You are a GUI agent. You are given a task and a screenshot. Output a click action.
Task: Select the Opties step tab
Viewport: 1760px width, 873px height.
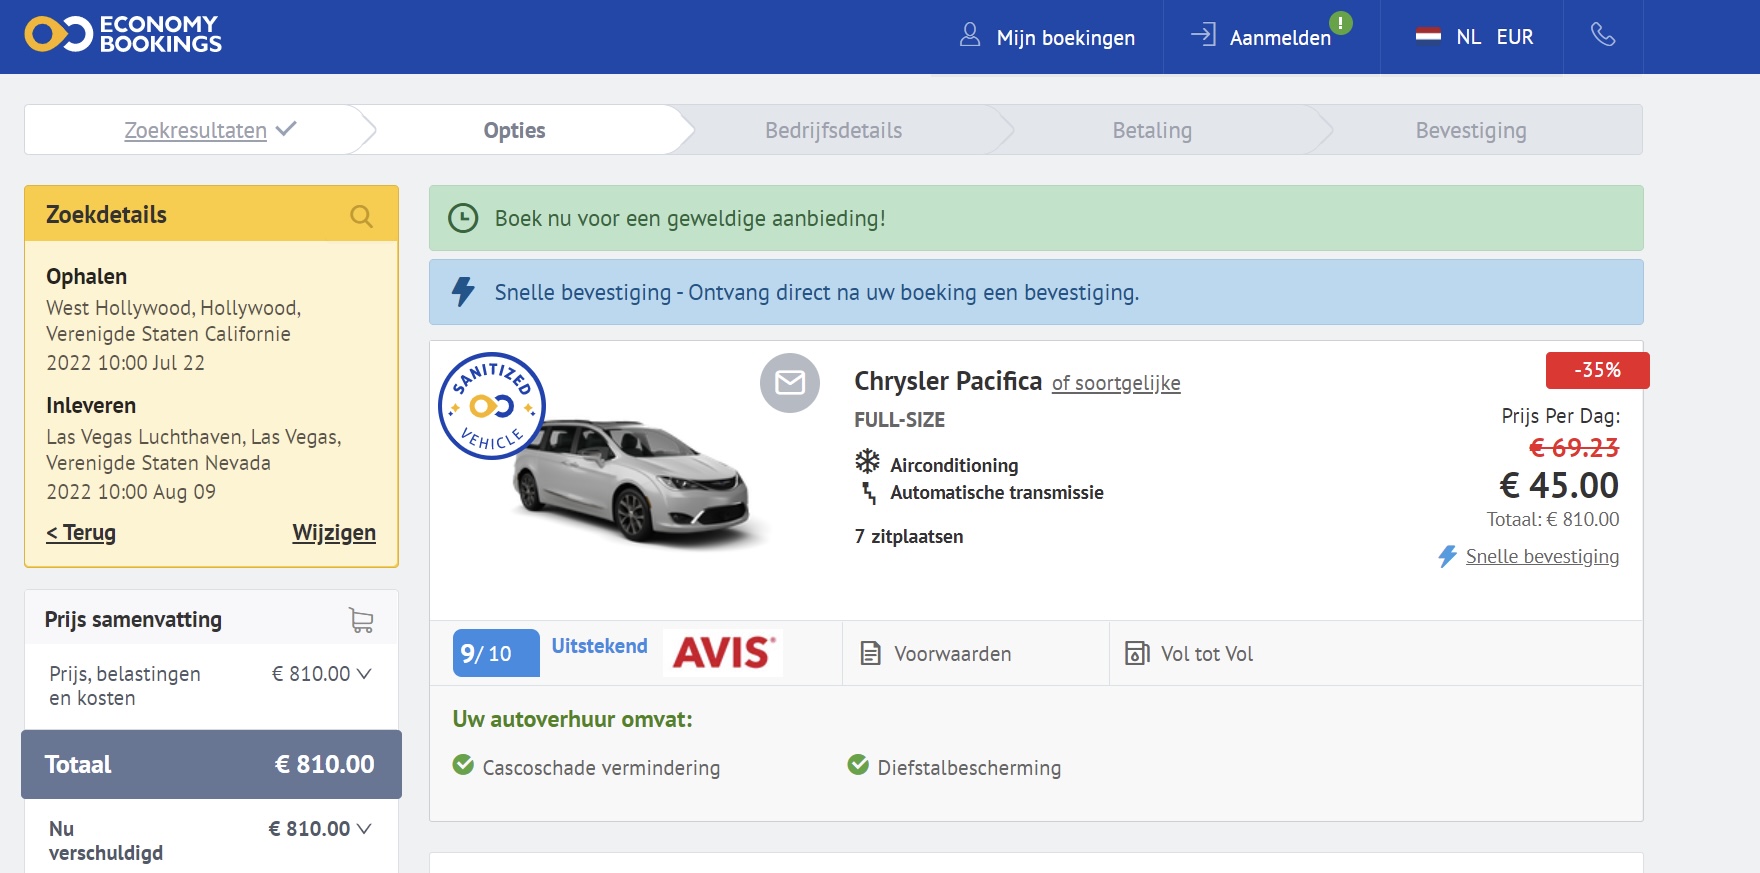[514, 131]
